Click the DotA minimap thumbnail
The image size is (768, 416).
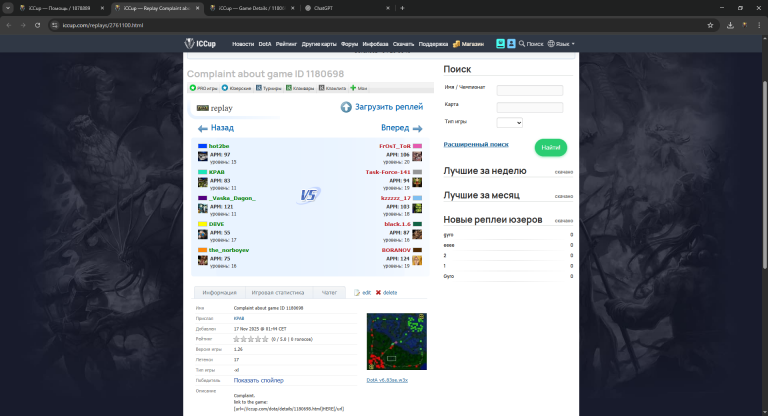point(397,342)
